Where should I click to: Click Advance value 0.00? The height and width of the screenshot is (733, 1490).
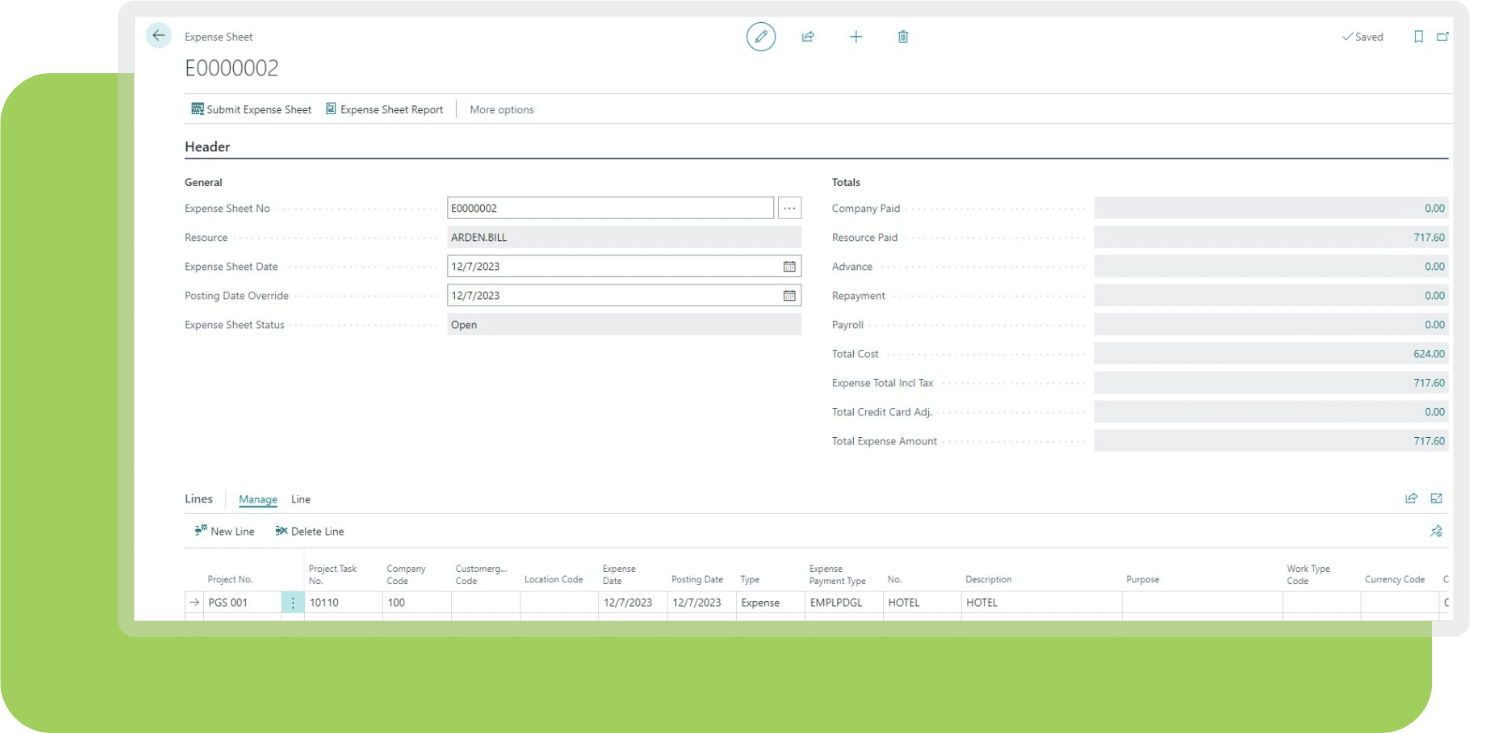click(x=1270, y=267)
